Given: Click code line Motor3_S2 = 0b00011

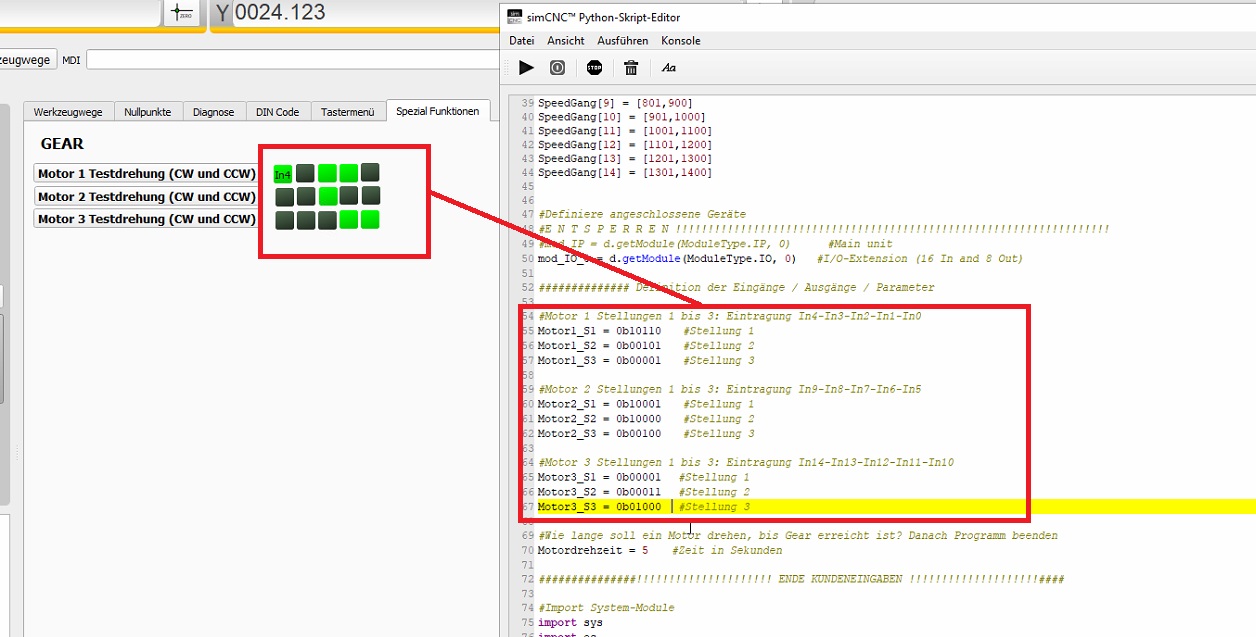Looking at the screenshot, I should tap(643, 492).
